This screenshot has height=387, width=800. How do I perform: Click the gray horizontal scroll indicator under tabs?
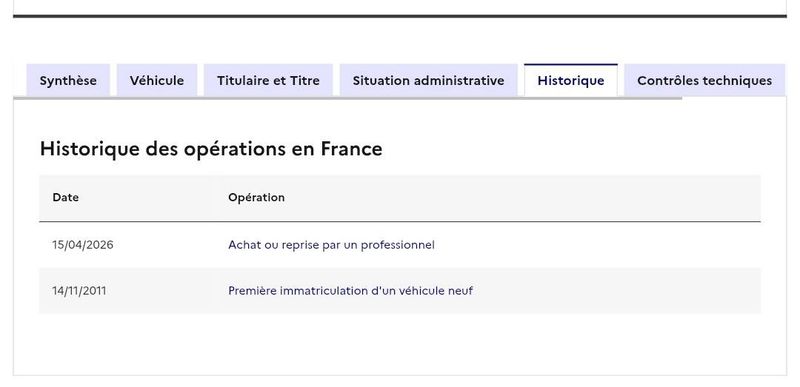coord(347,98)
